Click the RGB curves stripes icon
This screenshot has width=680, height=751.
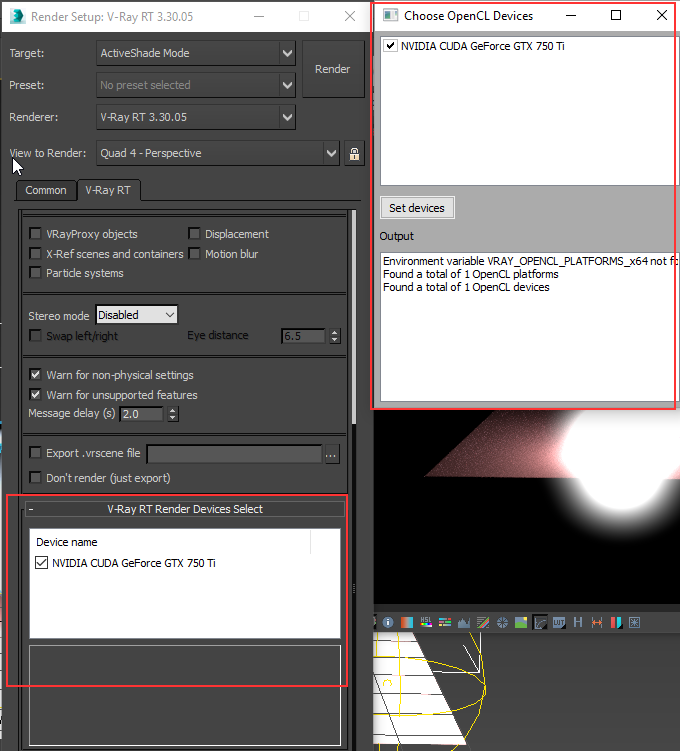(483, 622)
